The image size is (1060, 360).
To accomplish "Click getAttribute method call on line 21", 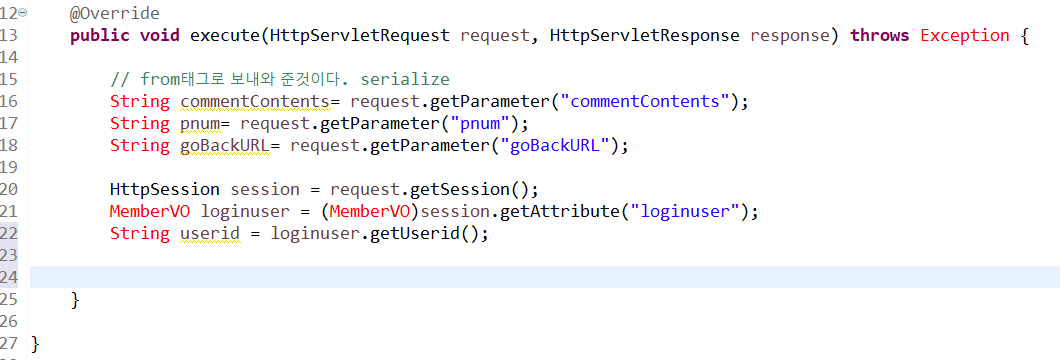I will point(560,211).
